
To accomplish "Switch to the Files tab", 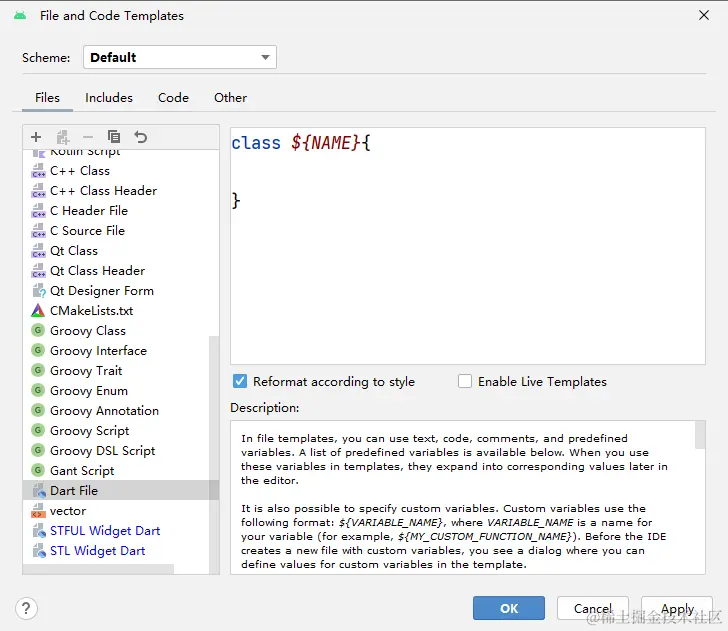I will point(47,98).
